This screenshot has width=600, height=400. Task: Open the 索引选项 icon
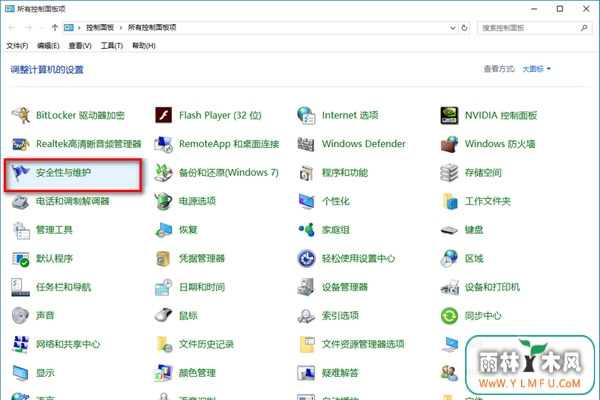(x=306, y=316)
